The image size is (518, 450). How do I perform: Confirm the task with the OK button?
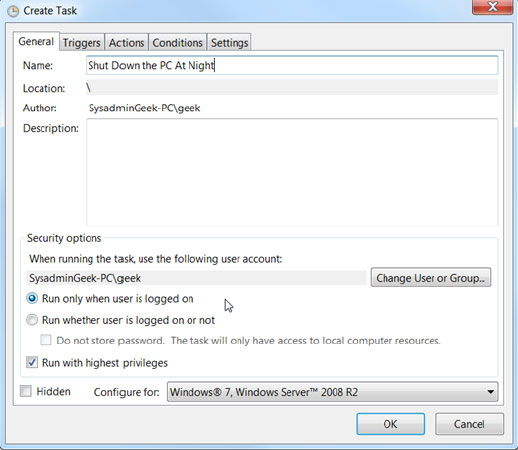(390, 424)
